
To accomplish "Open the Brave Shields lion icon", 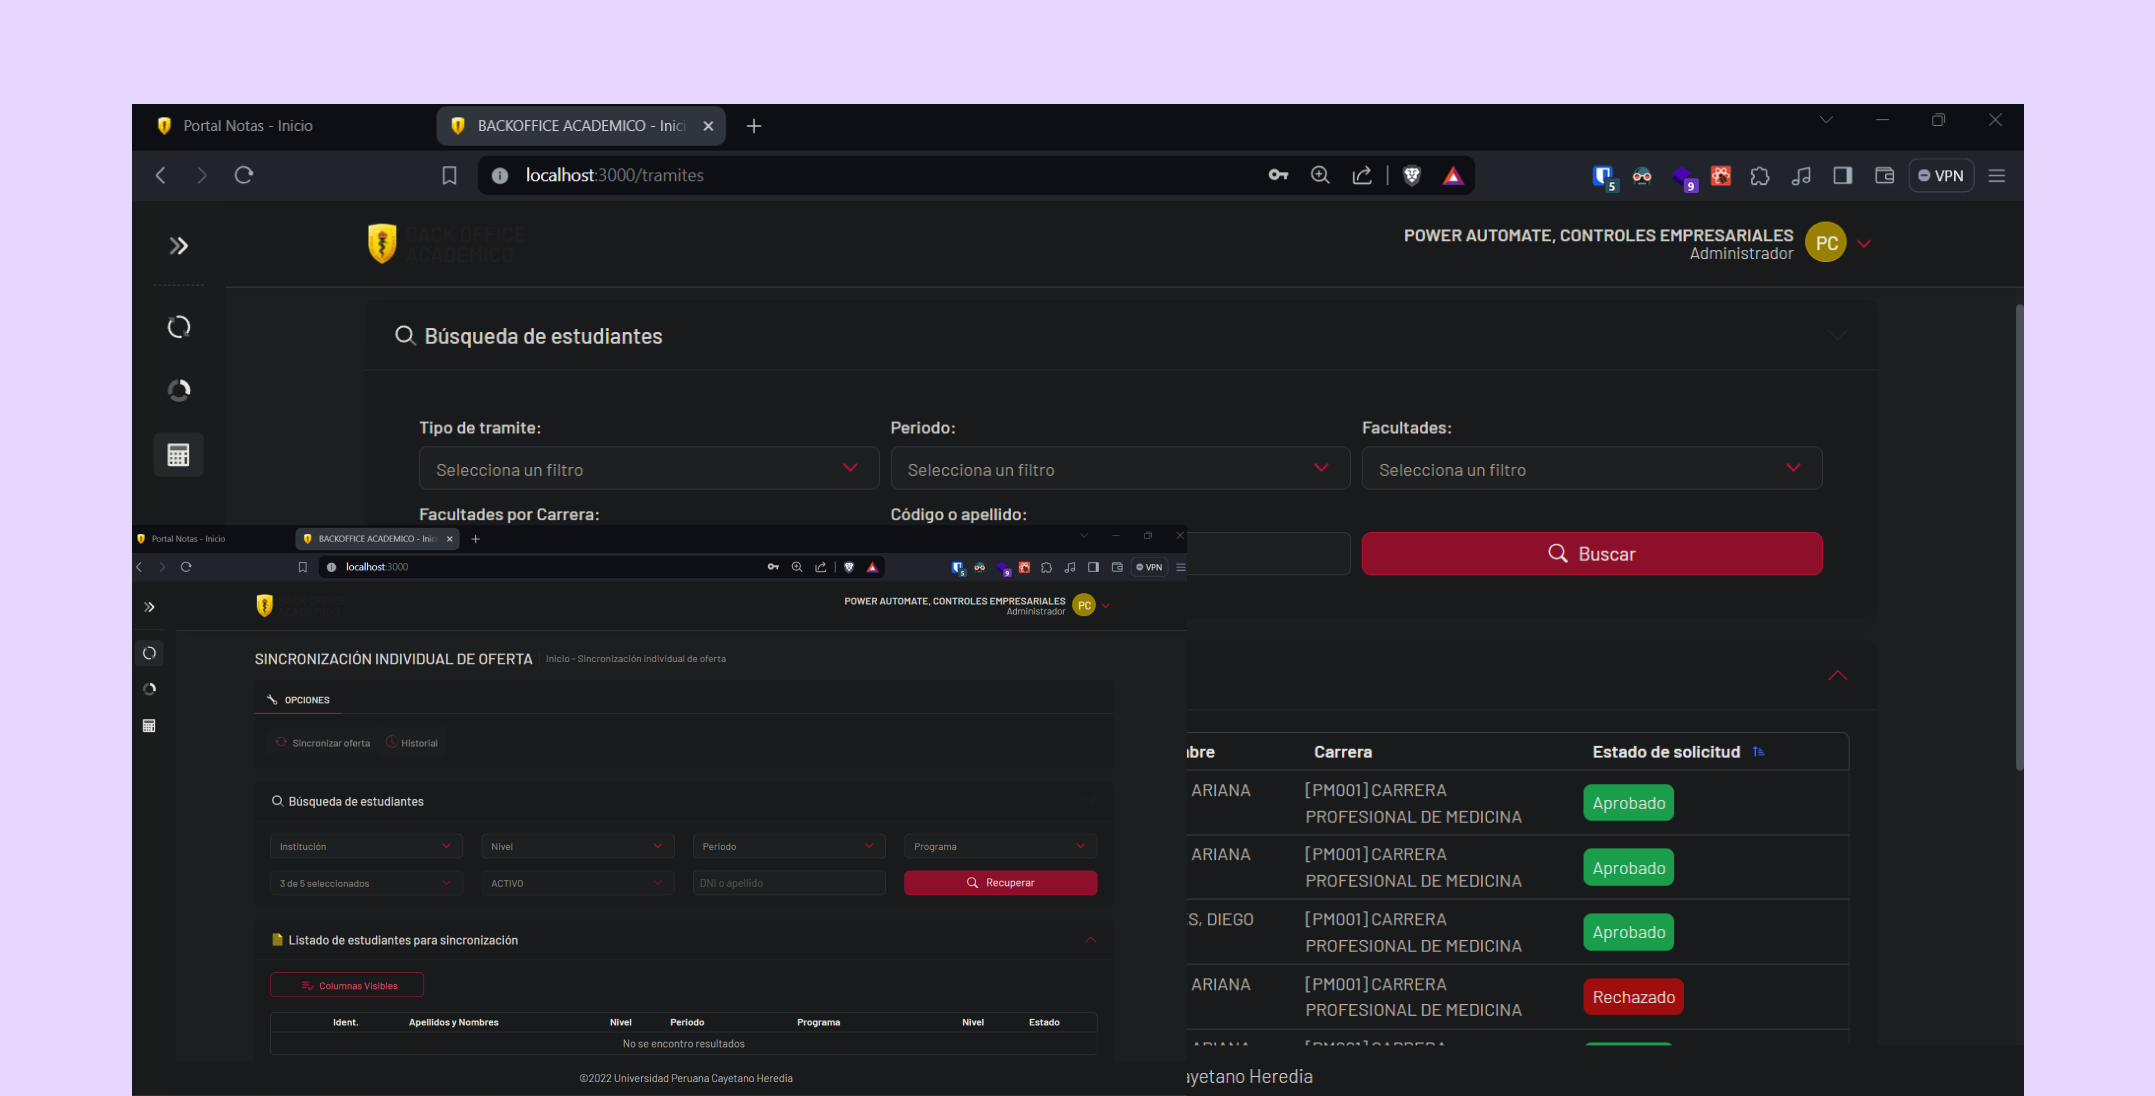I will tap(1412, 176).
